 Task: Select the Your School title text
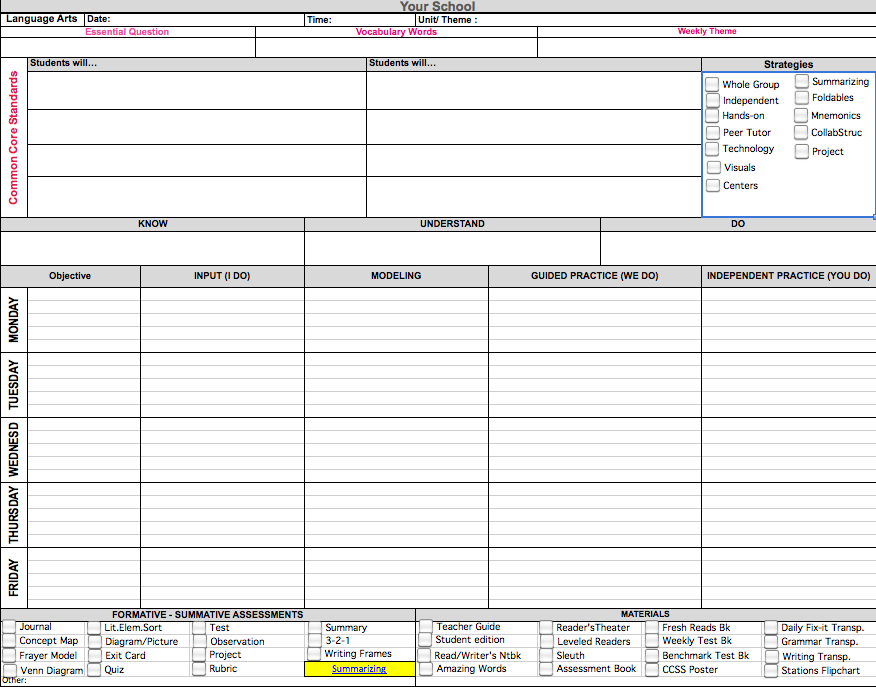[x=437, y=6]
